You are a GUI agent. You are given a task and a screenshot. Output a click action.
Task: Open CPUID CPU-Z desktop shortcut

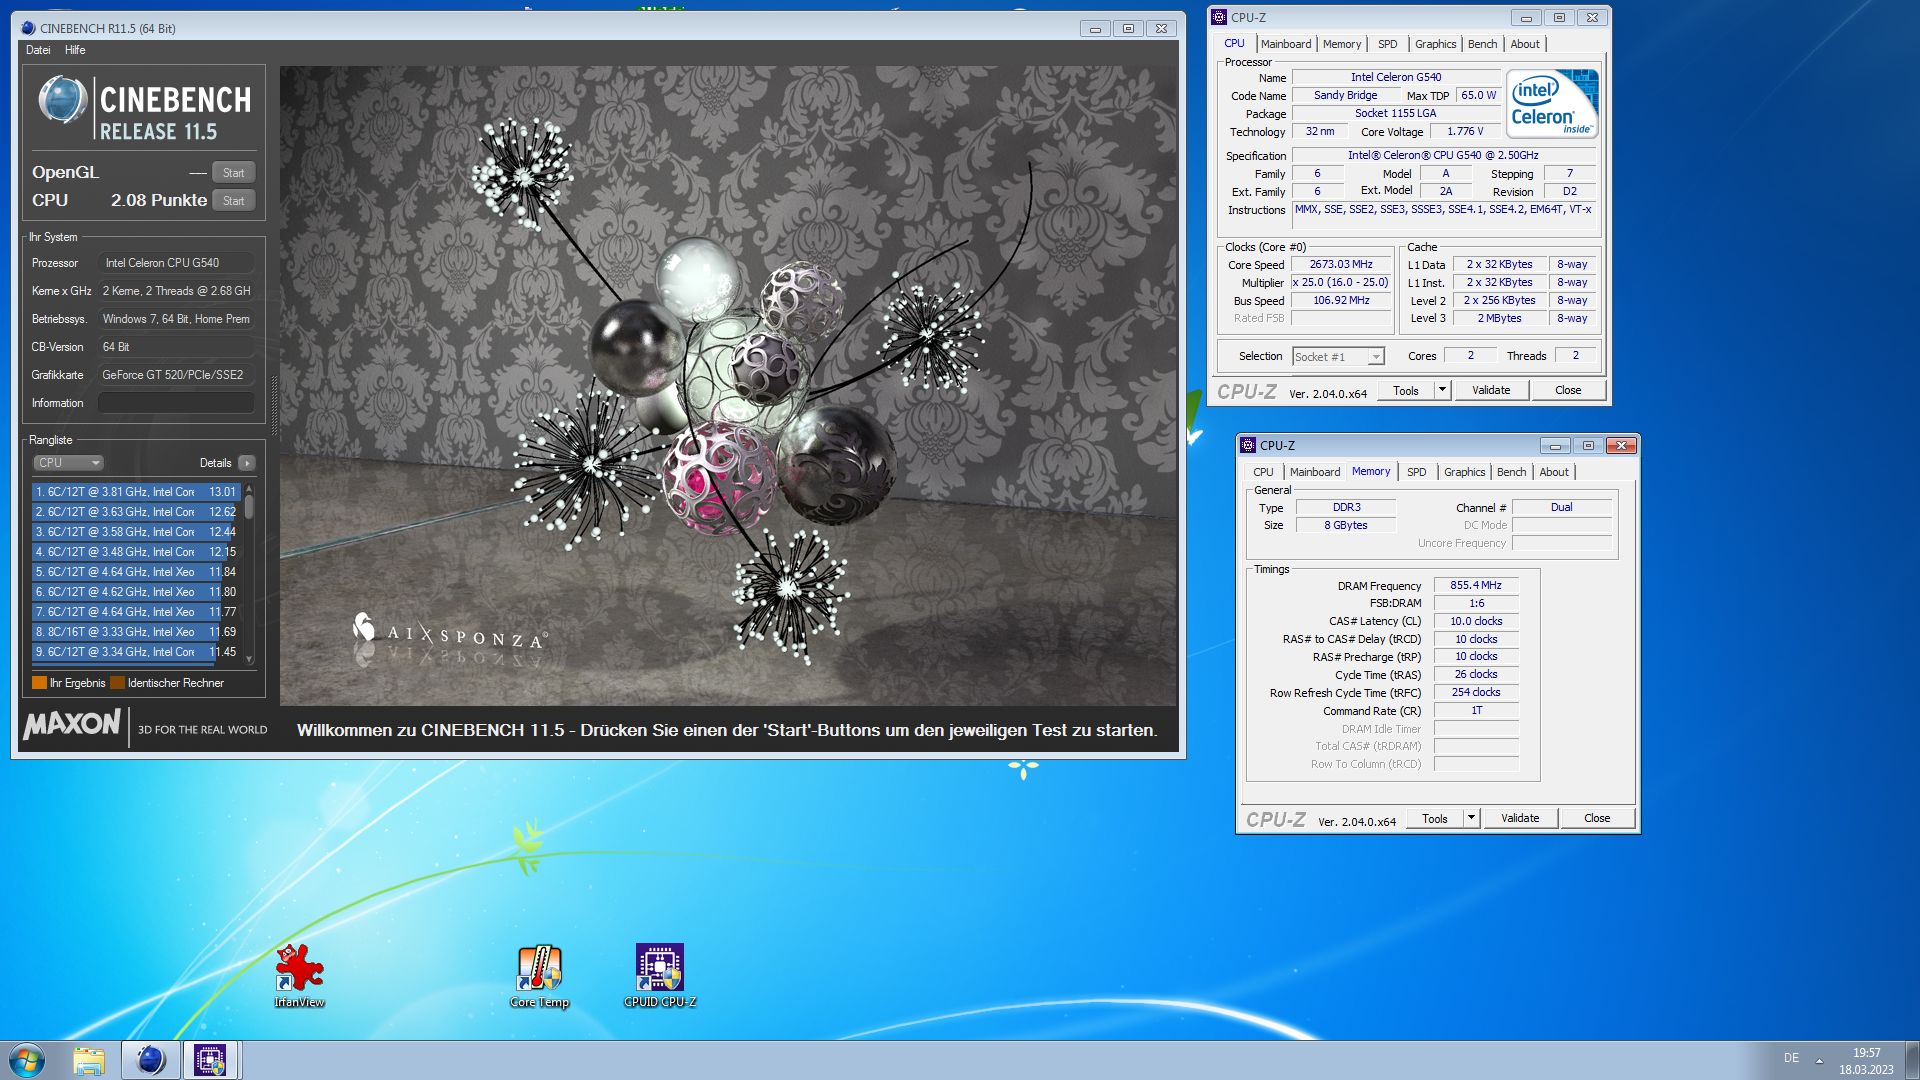click(660, 975)
